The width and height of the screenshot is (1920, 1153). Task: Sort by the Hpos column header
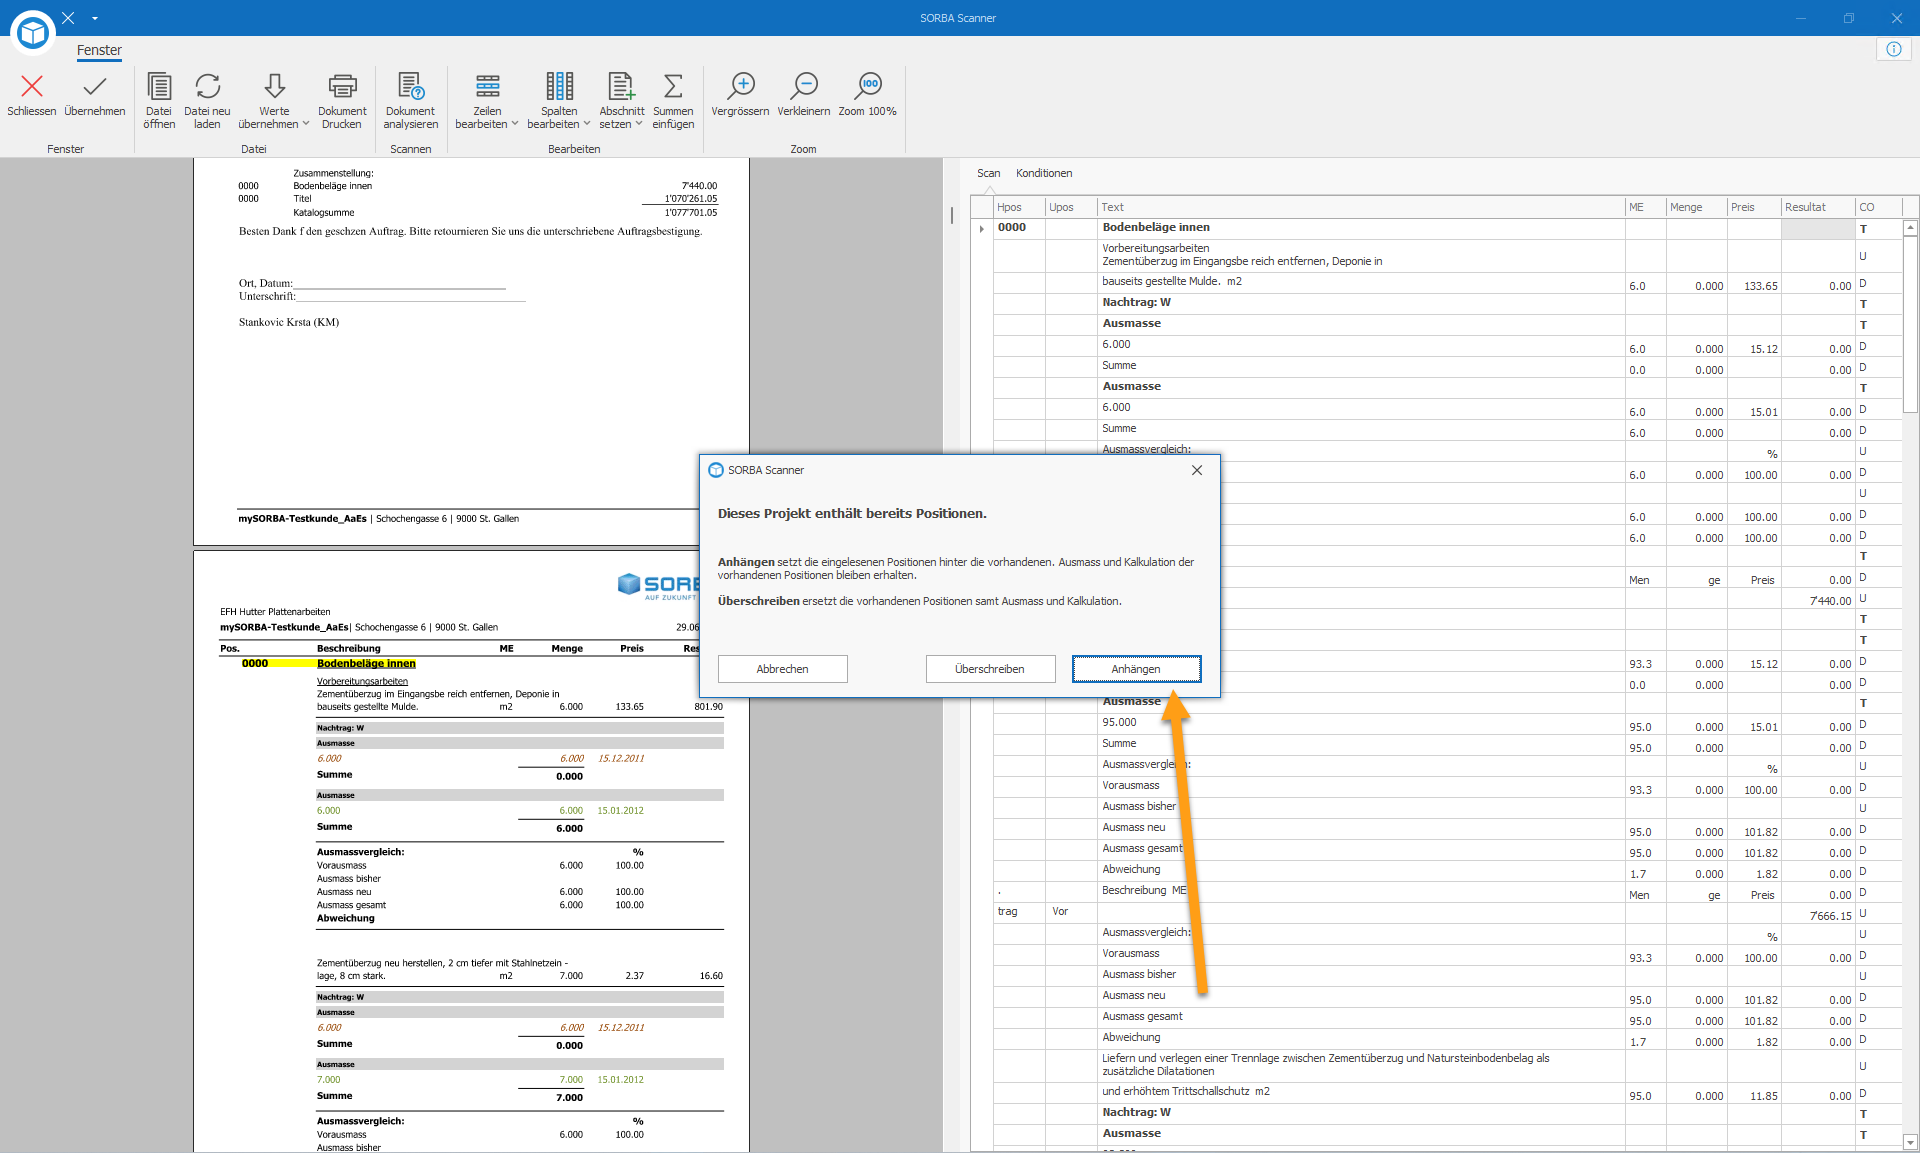click(1019, 207)
